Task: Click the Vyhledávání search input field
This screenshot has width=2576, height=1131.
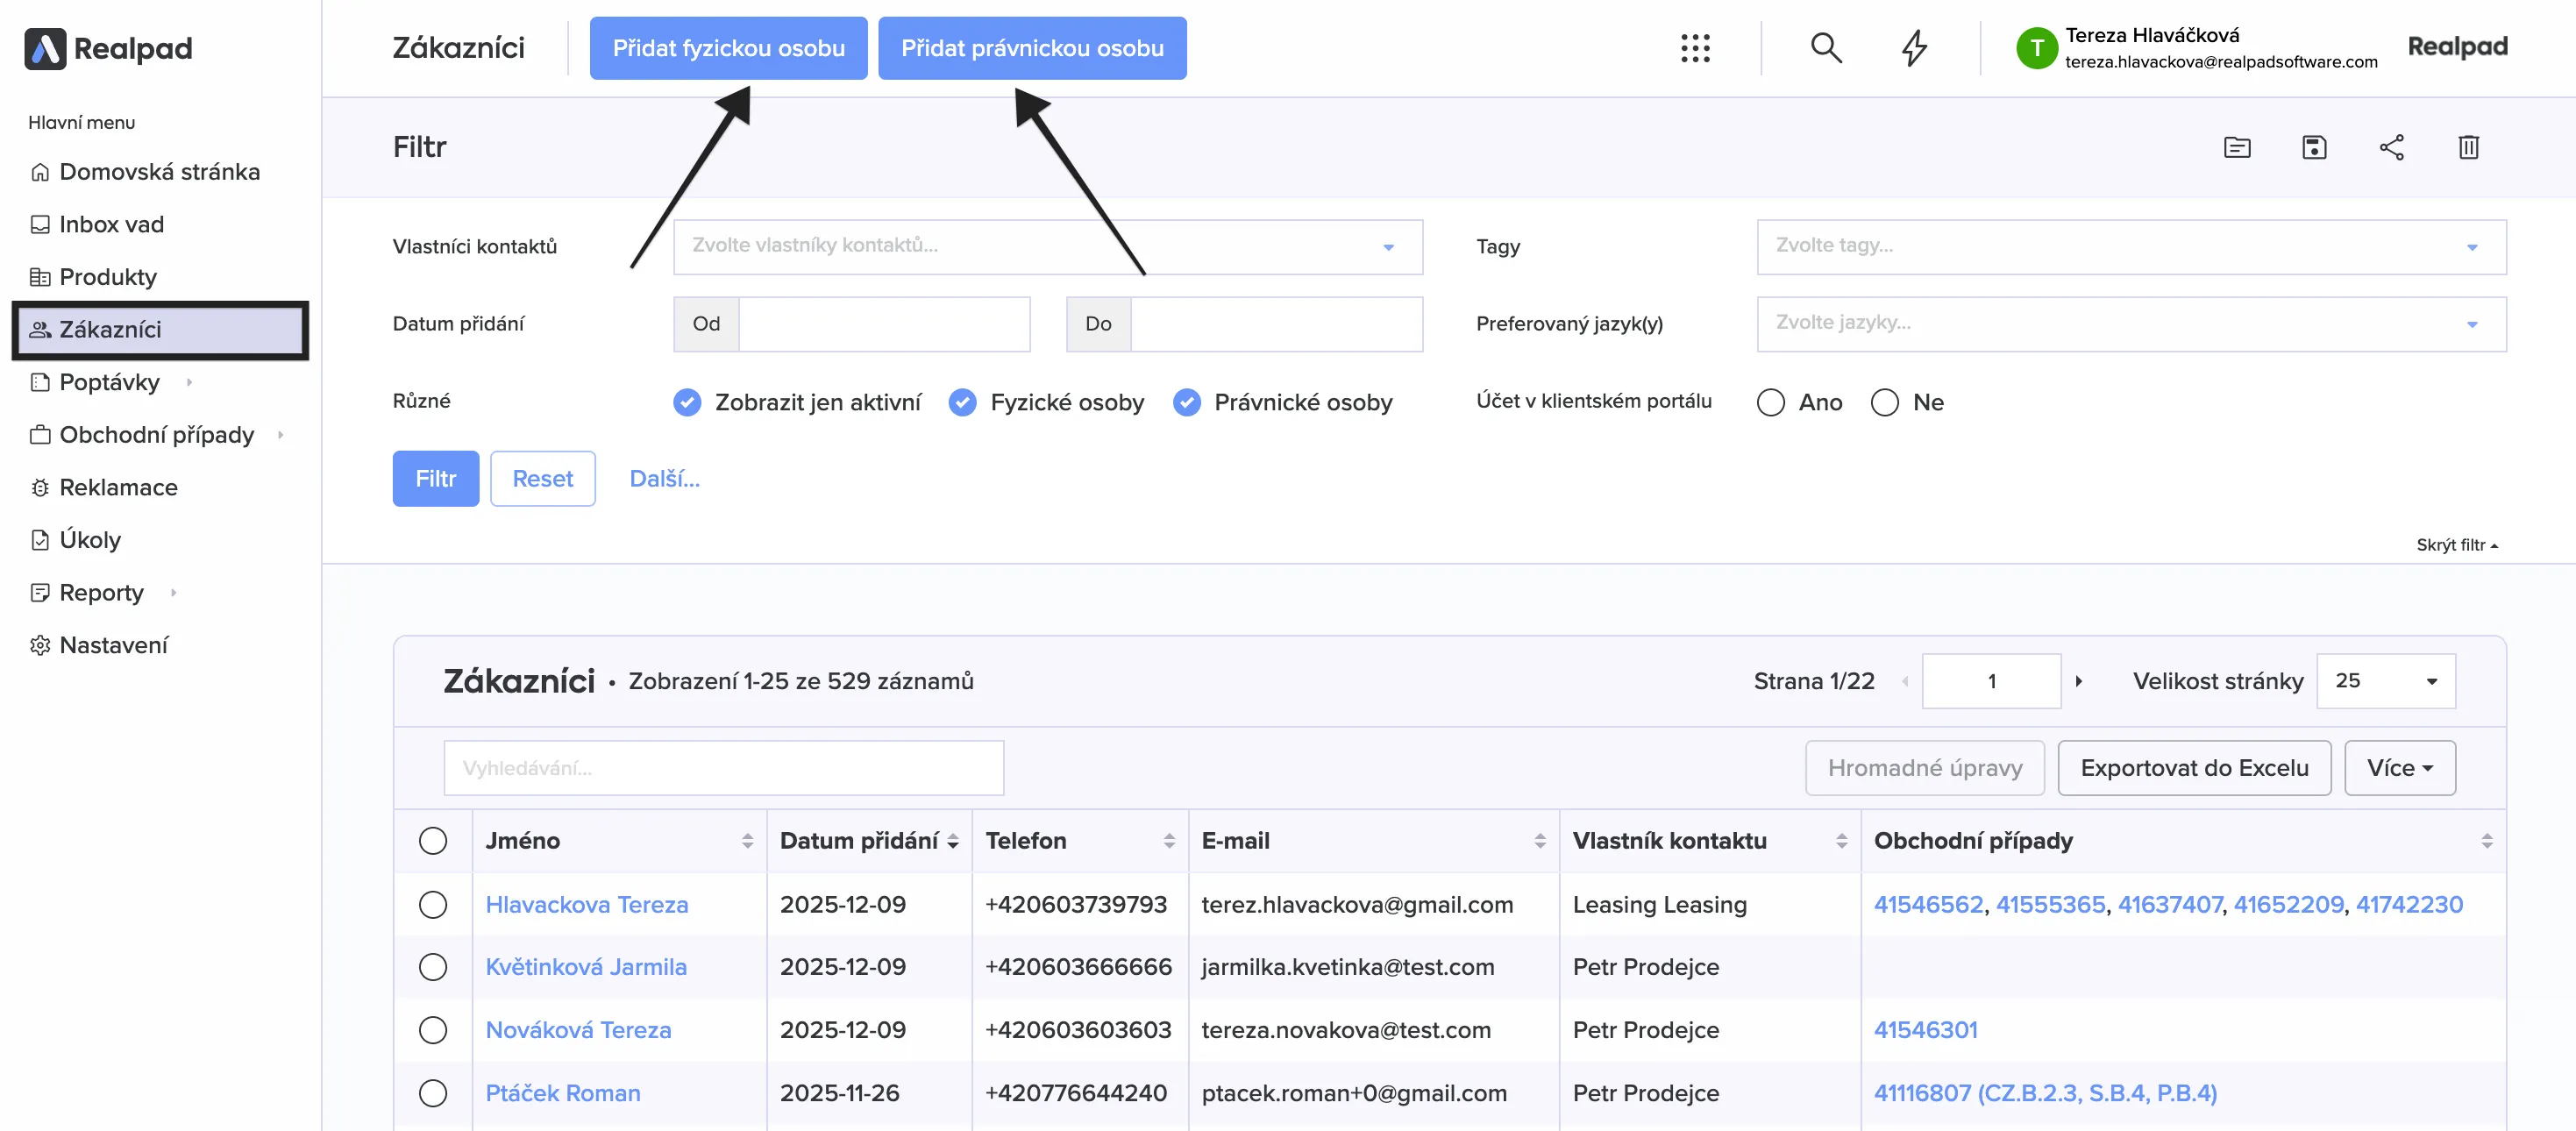Action: point(723,768)
